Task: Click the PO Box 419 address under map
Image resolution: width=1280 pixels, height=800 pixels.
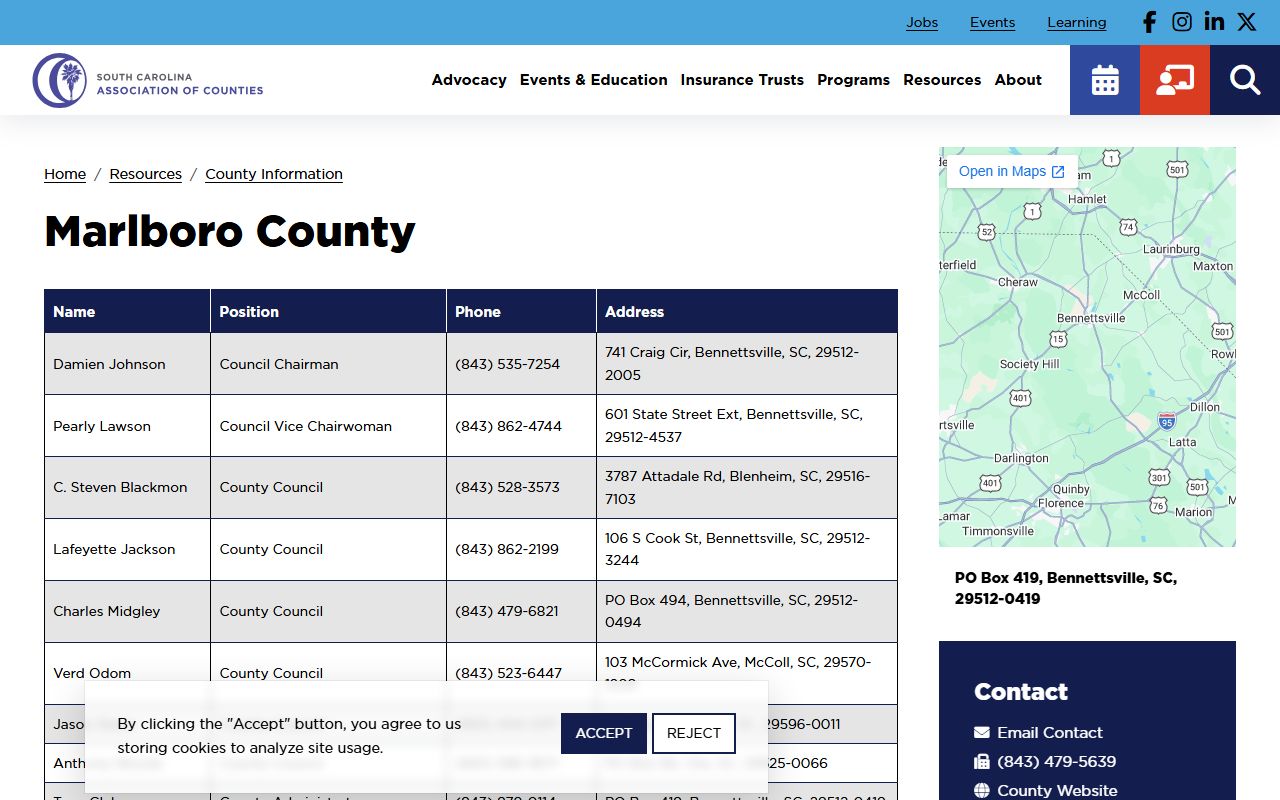Action: [1066, 588]
